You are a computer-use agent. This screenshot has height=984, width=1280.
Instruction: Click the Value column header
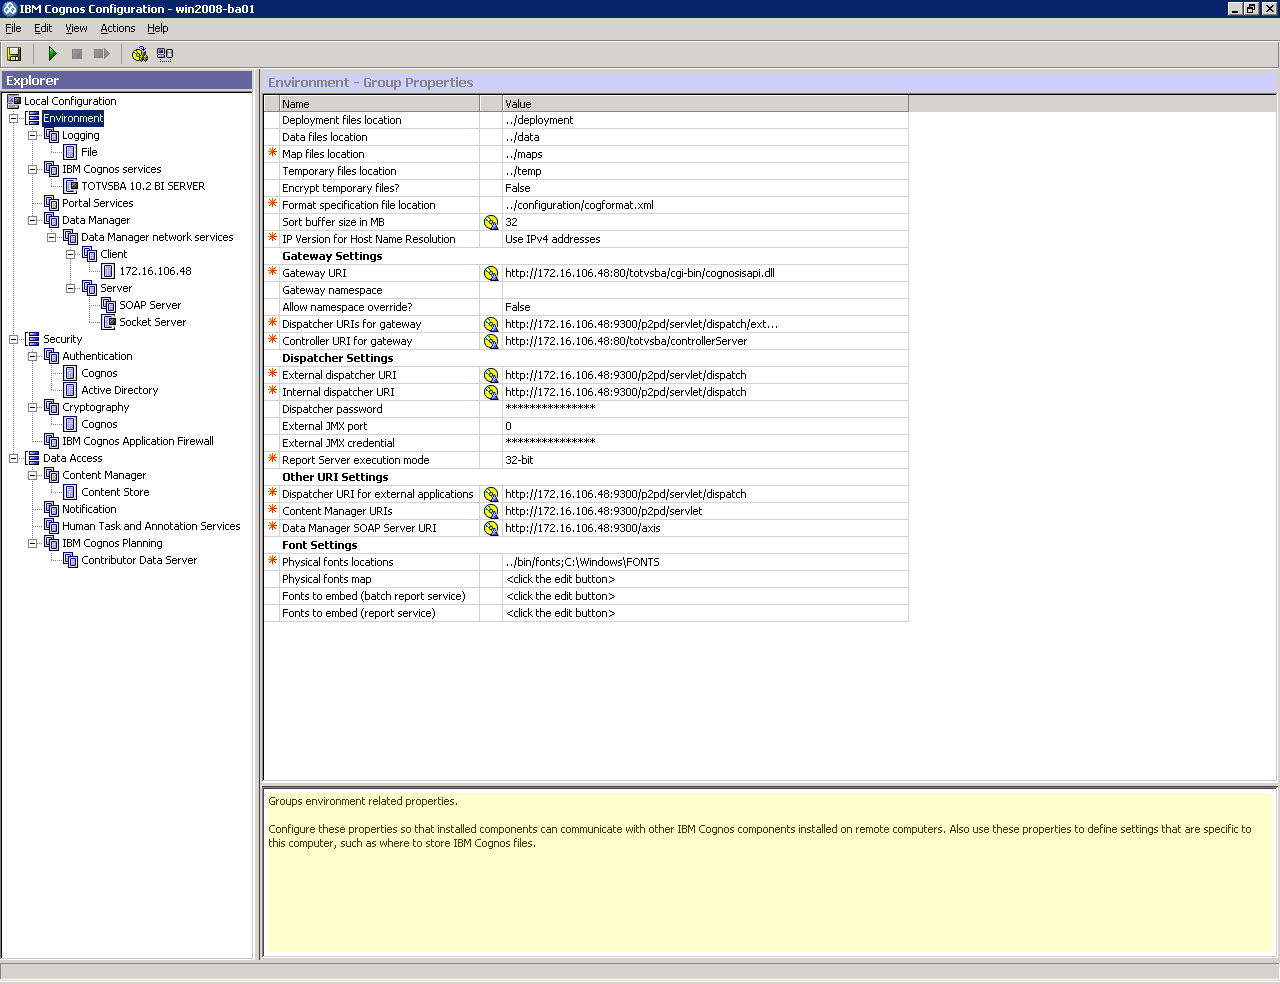pyautogui.click(x=705, y=103)
